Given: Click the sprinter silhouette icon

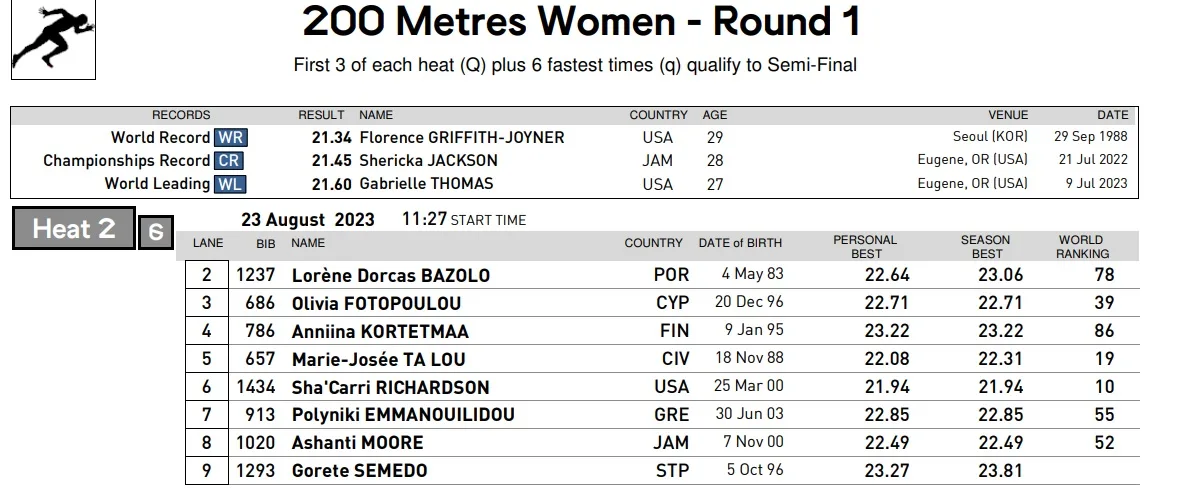Looking at the screenshot, I should [53, 38].
